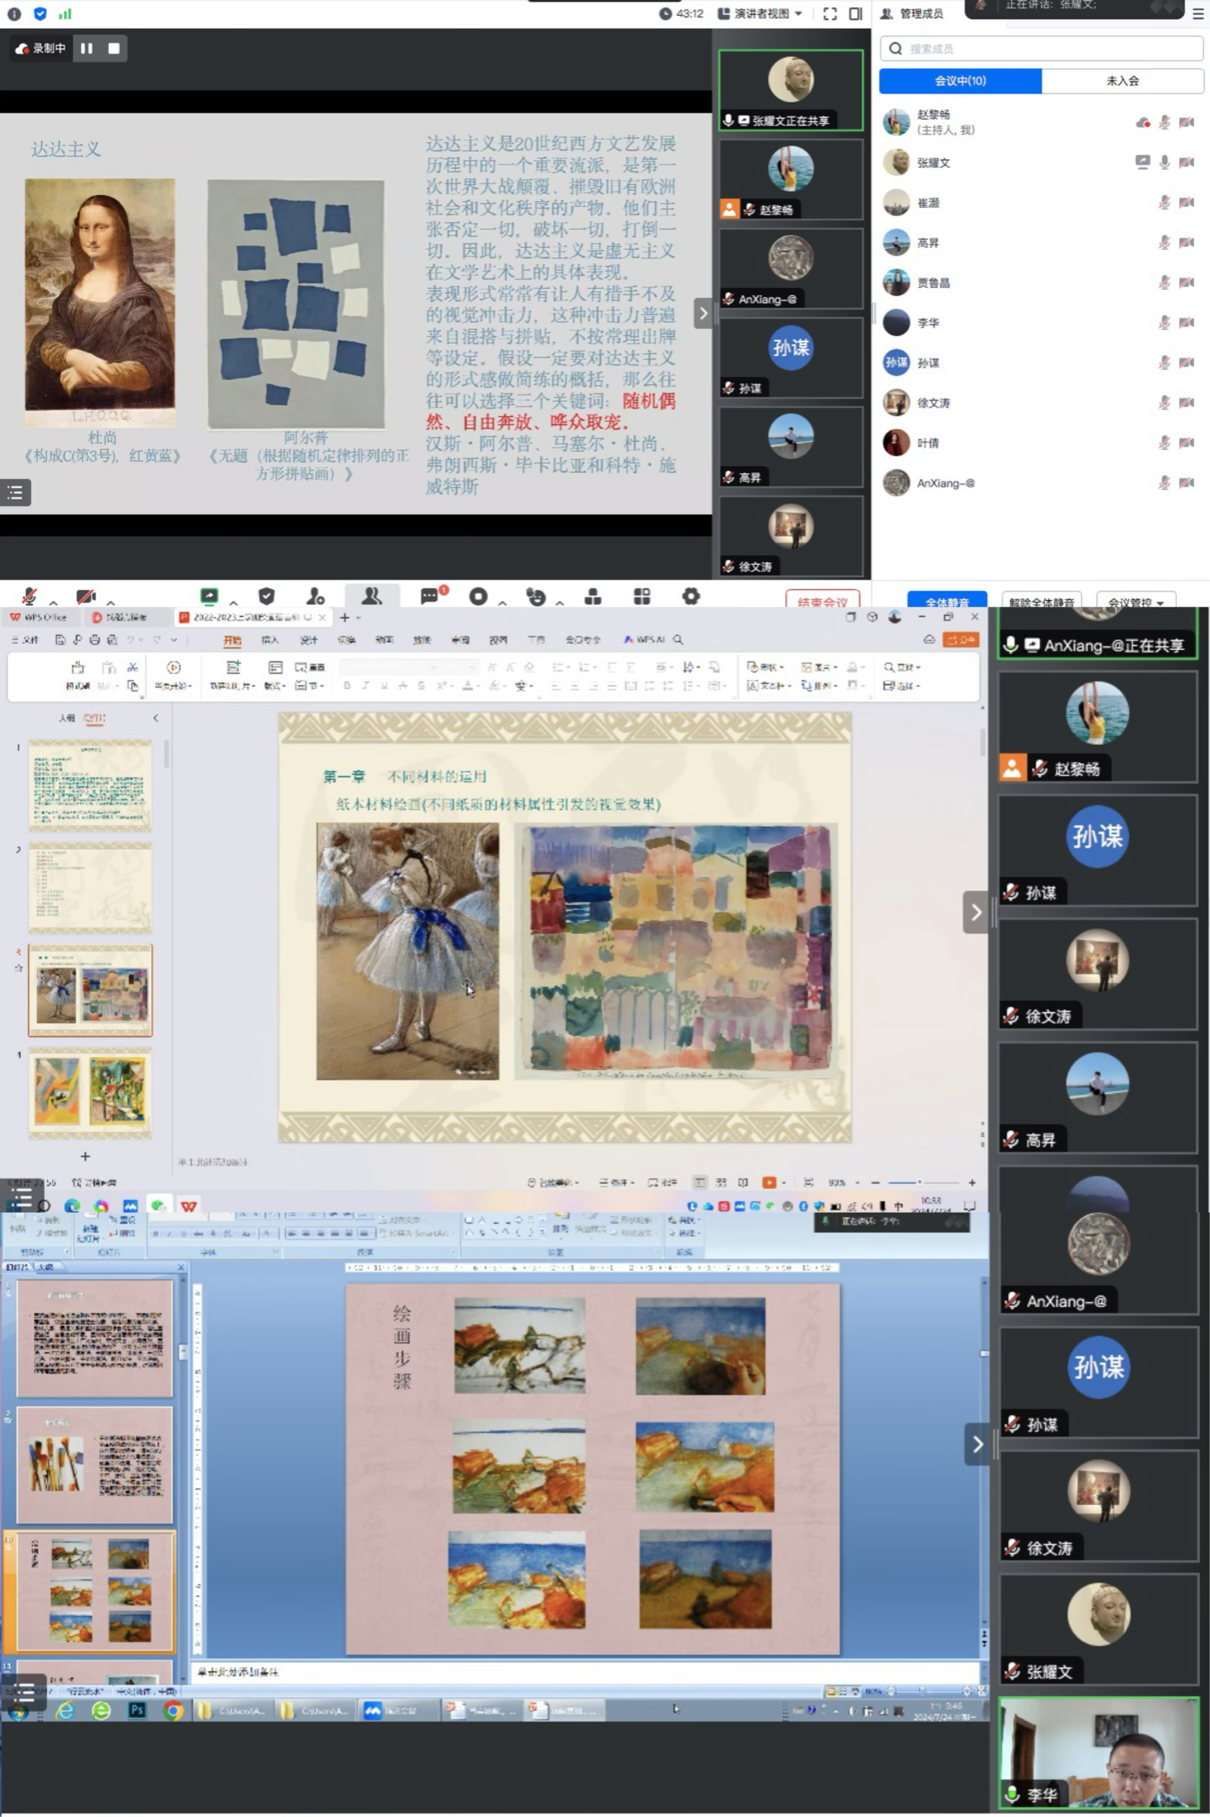Enter full screen mode
This screenshot has height=1817, width=1210.
pos(830,14)
